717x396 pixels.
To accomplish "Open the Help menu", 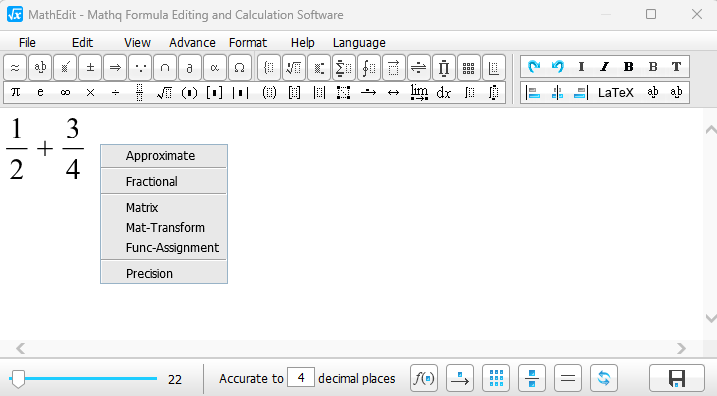I will (303, 43).
